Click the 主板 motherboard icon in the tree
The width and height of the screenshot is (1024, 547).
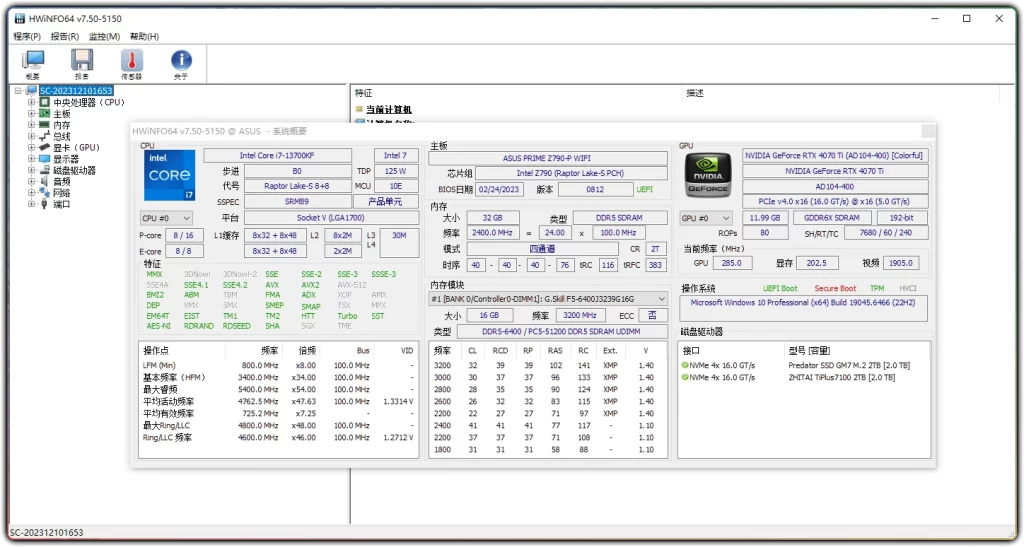coord(44,114)
